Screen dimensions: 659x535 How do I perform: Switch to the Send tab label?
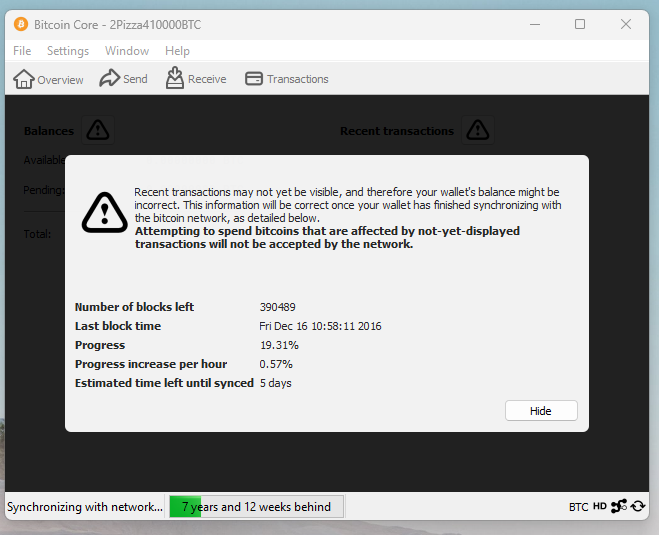(x=135, y=79)
